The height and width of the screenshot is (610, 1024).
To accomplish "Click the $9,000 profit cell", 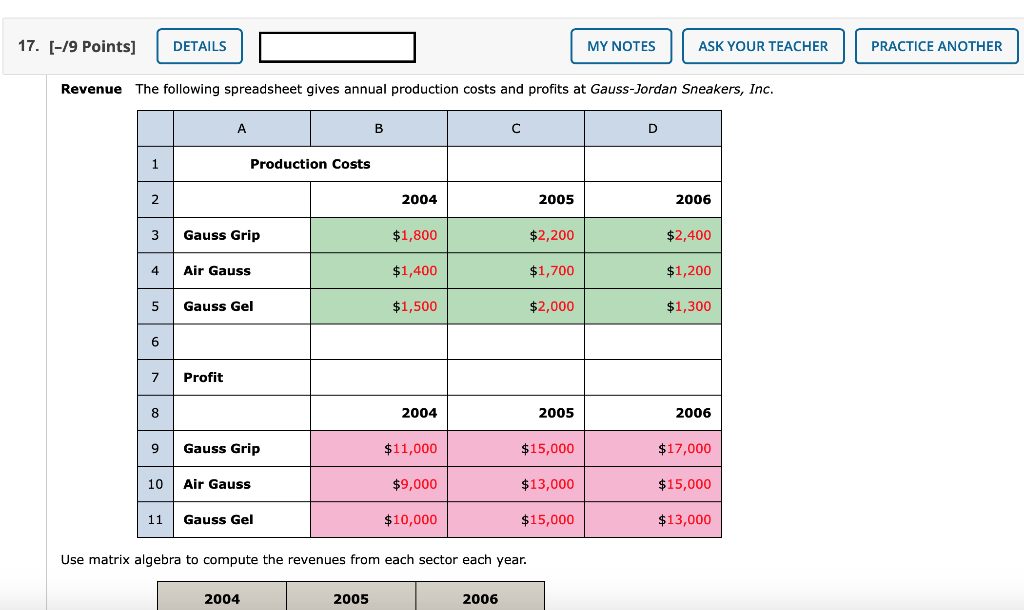I will [x=379, y=484].
